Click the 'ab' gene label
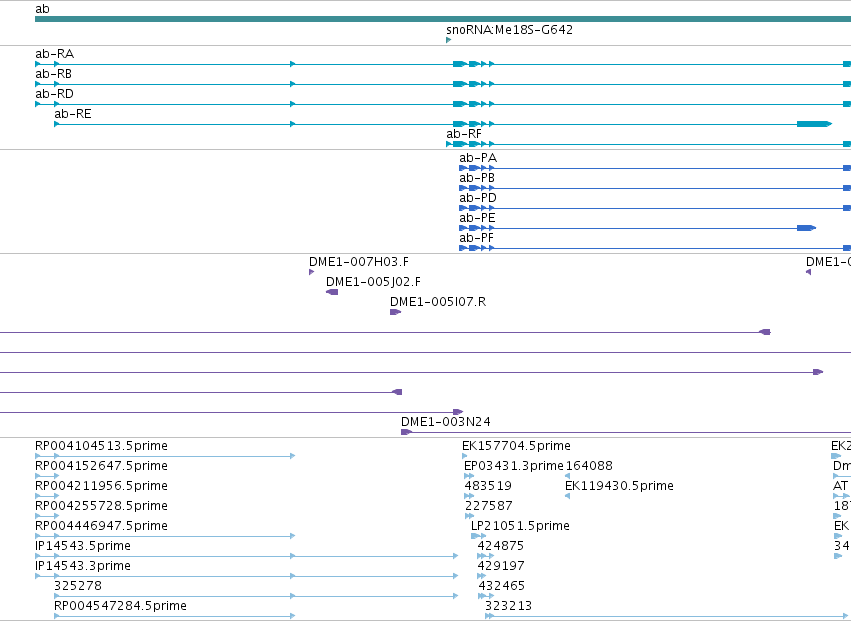Image resolution: width=851 pixels, height=621 pixels. tap(42, 9)
